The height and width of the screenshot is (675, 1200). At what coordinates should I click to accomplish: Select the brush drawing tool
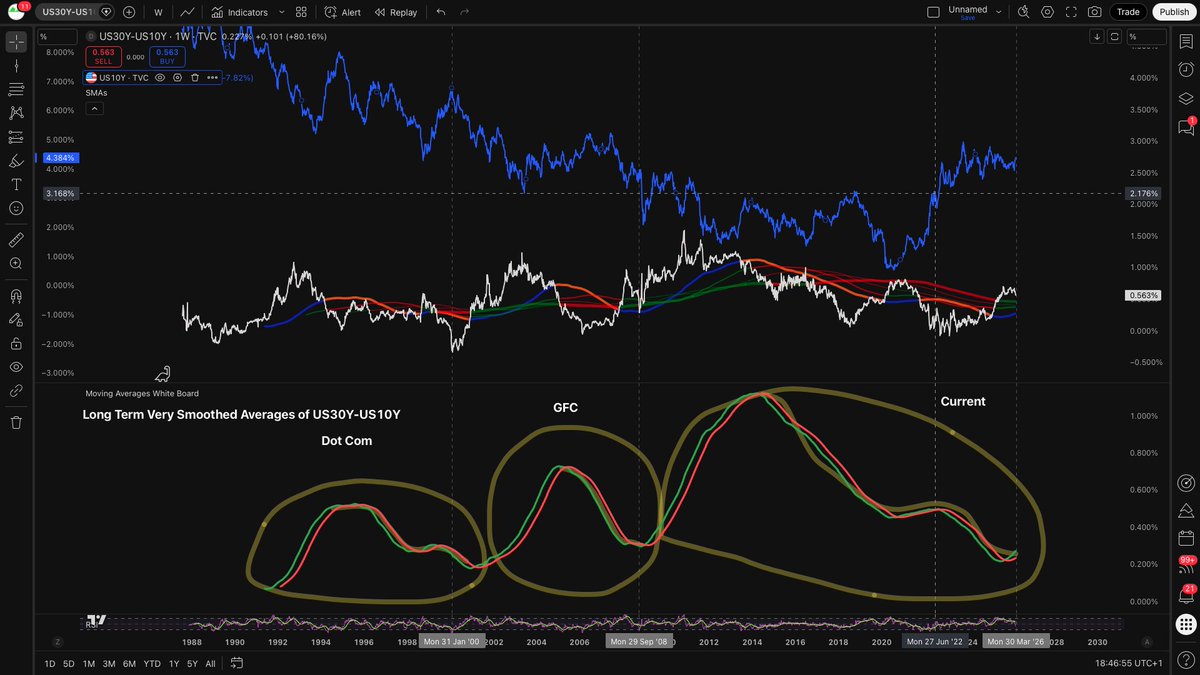(x=16, y=161)
